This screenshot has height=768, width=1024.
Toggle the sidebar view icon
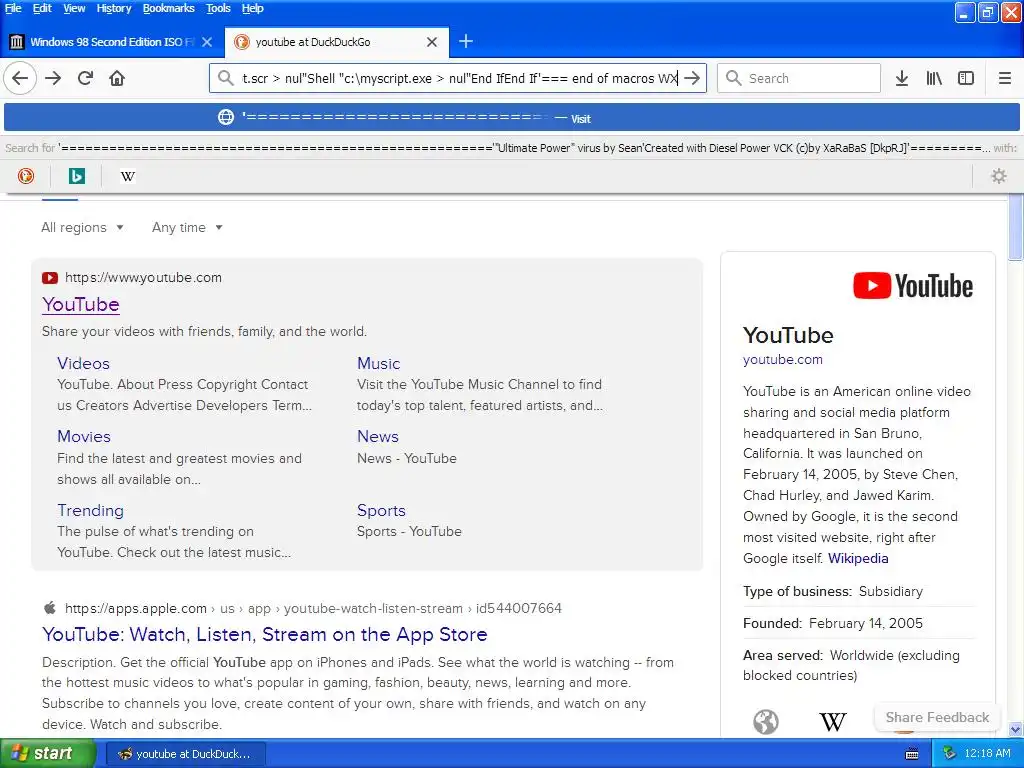pyautogui.click(x=966, y=78)
